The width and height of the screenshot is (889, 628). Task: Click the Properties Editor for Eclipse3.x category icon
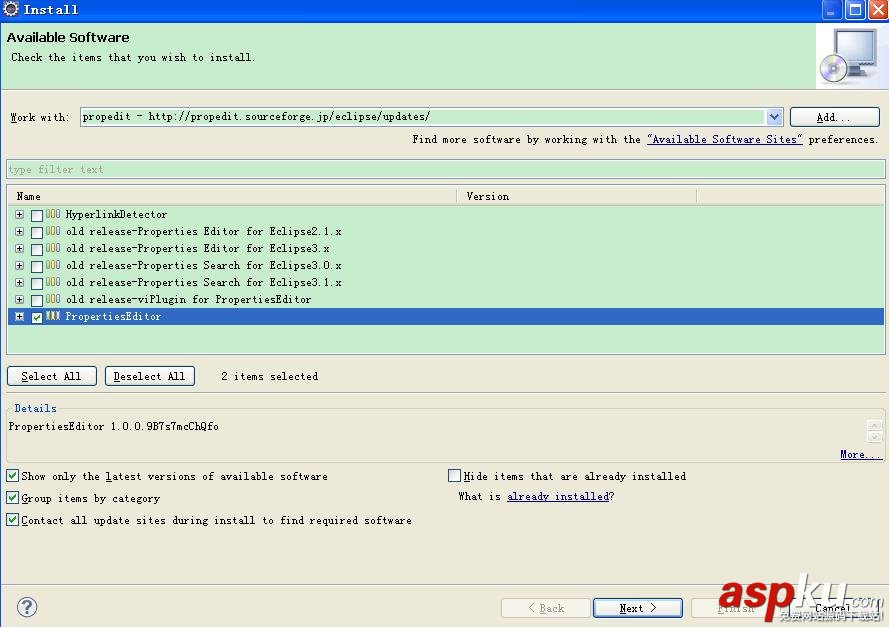(x=53, y=248)
